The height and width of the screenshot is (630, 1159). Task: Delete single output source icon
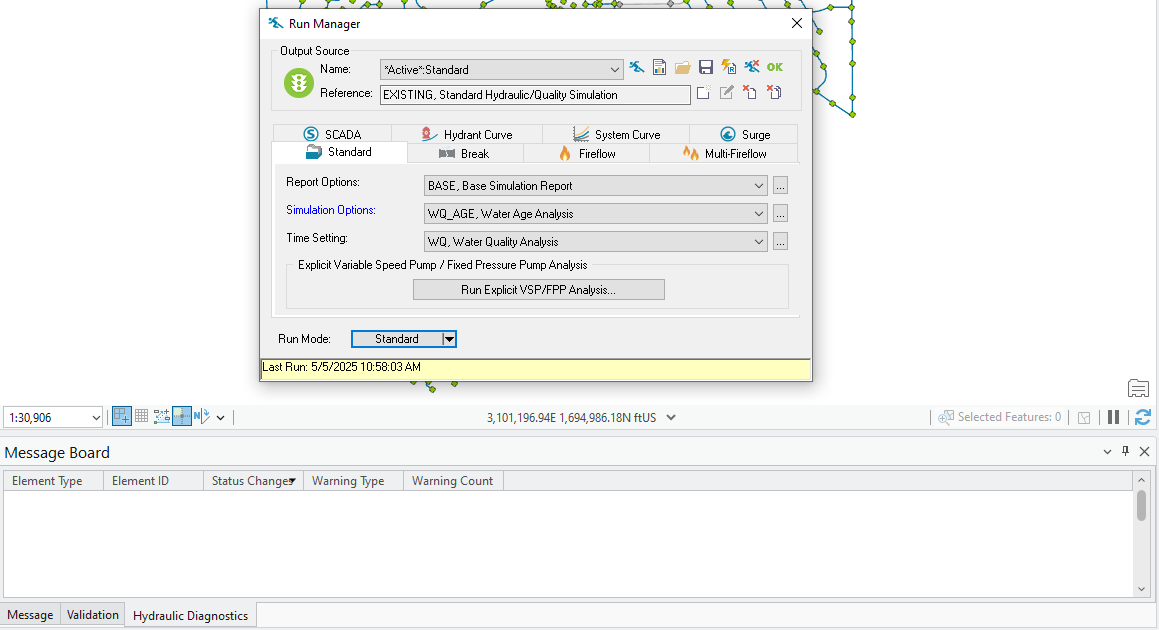coord(750,92)
